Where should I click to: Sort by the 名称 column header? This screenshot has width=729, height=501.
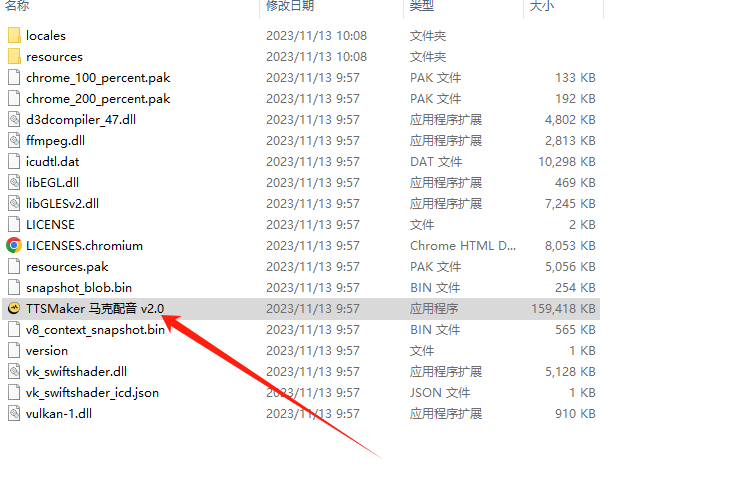[x=17, y=6]
